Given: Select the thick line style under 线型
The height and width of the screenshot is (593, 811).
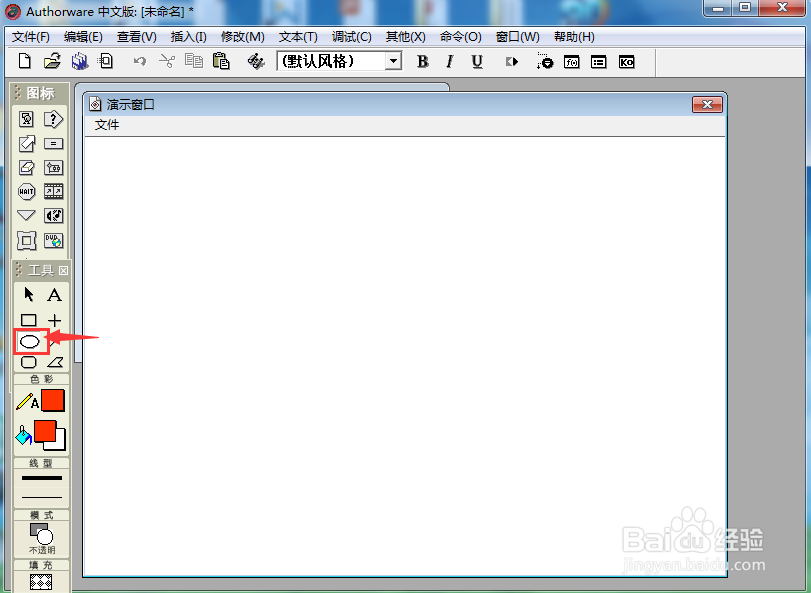Looking at the screenshot, I should pos(41,478).
